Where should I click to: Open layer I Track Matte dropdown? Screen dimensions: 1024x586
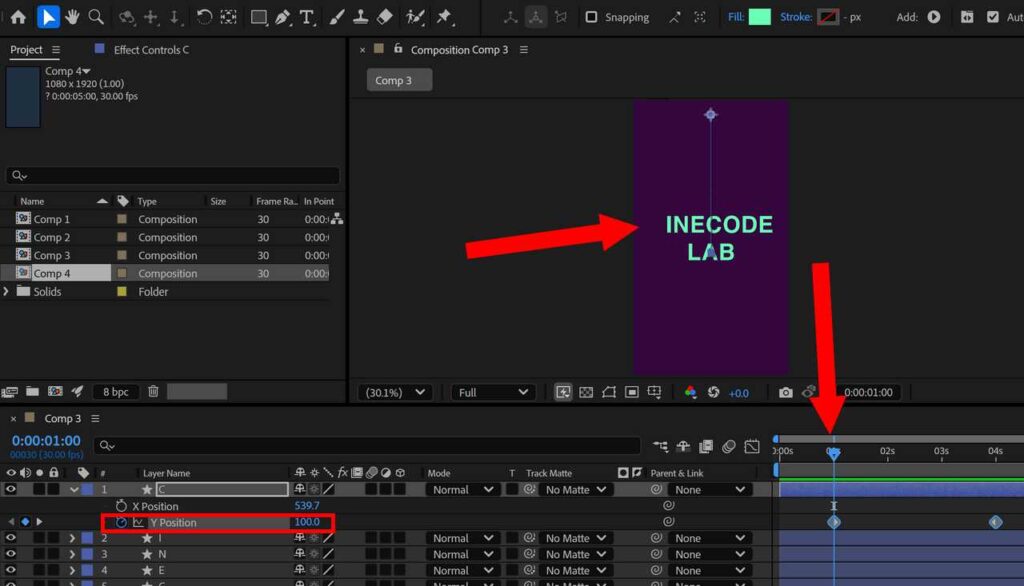pyautogui.click(x=575, y=538)
